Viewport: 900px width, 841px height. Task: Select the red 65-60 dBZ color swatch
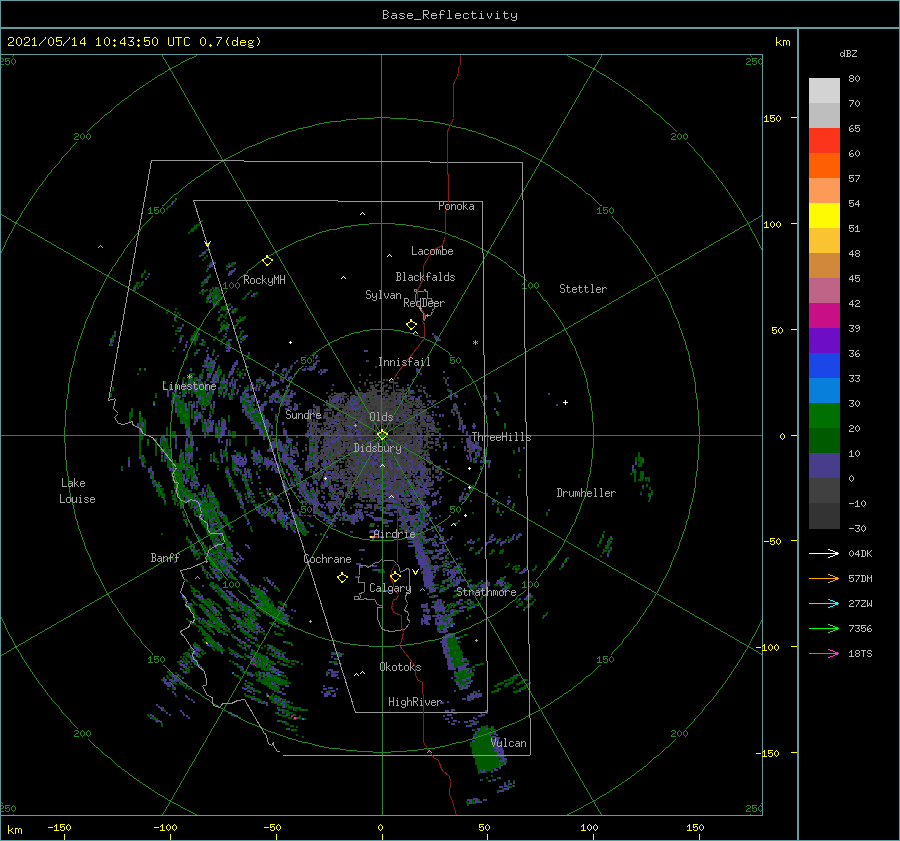click(824, 141)
